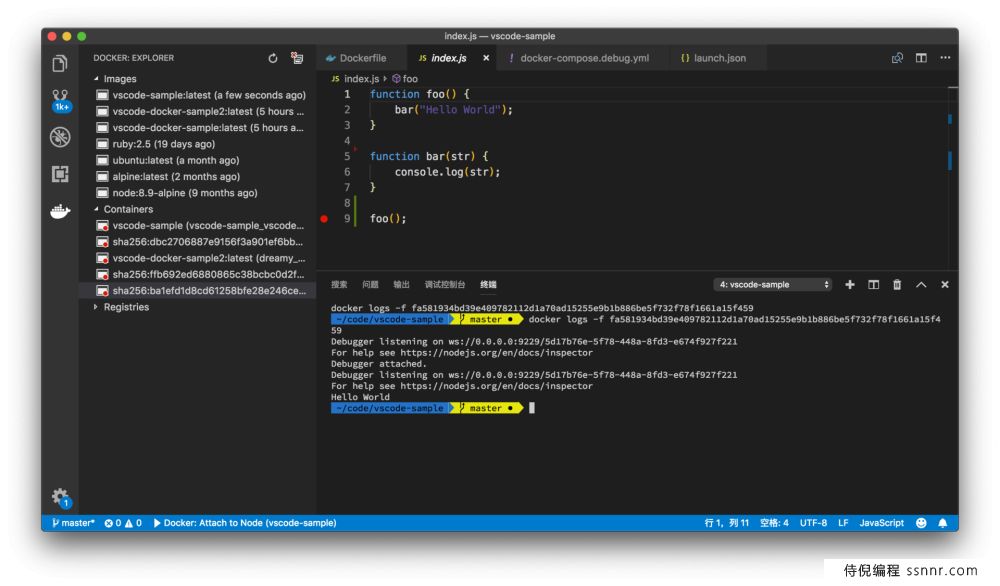The height and width of the screenshot is (586, 1000).
Task: Click the system prune icon in Docker explorer
Action: click(297, 58)
